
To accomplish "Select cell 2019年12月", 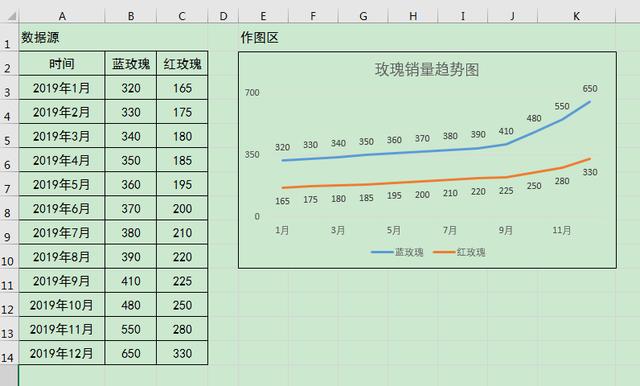I will (x=62, y=353).
